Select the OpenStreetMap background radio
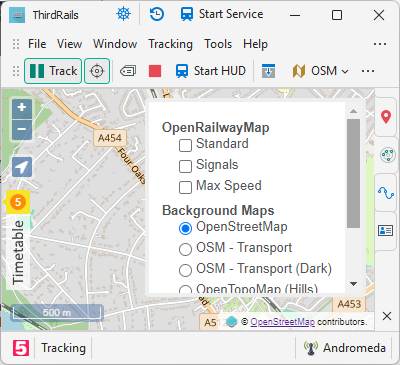 coord(185,228)
